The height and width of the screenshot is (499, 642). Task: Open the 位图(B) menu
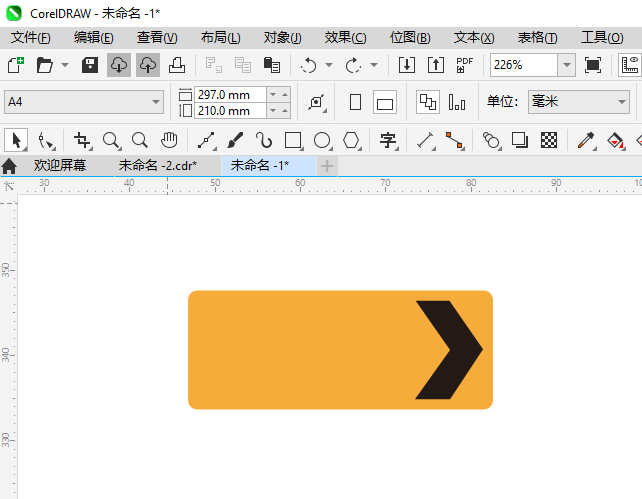410,38
